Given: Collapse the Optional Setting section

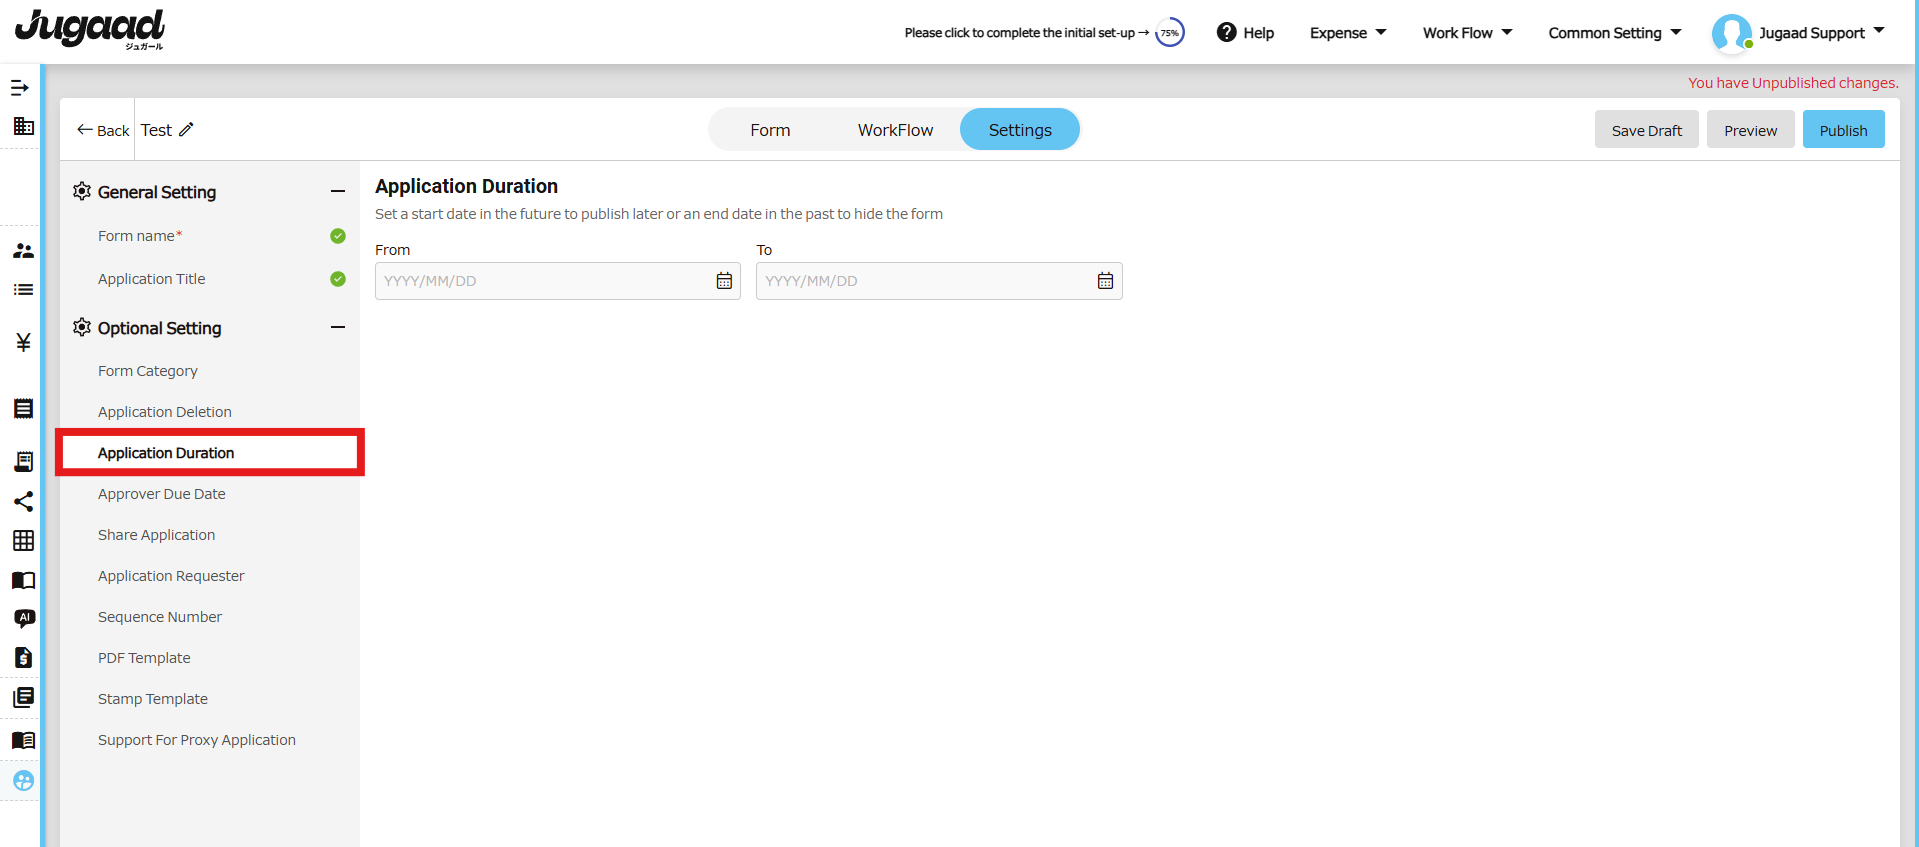Looking at the screenshot, I should tap(338, 327).
